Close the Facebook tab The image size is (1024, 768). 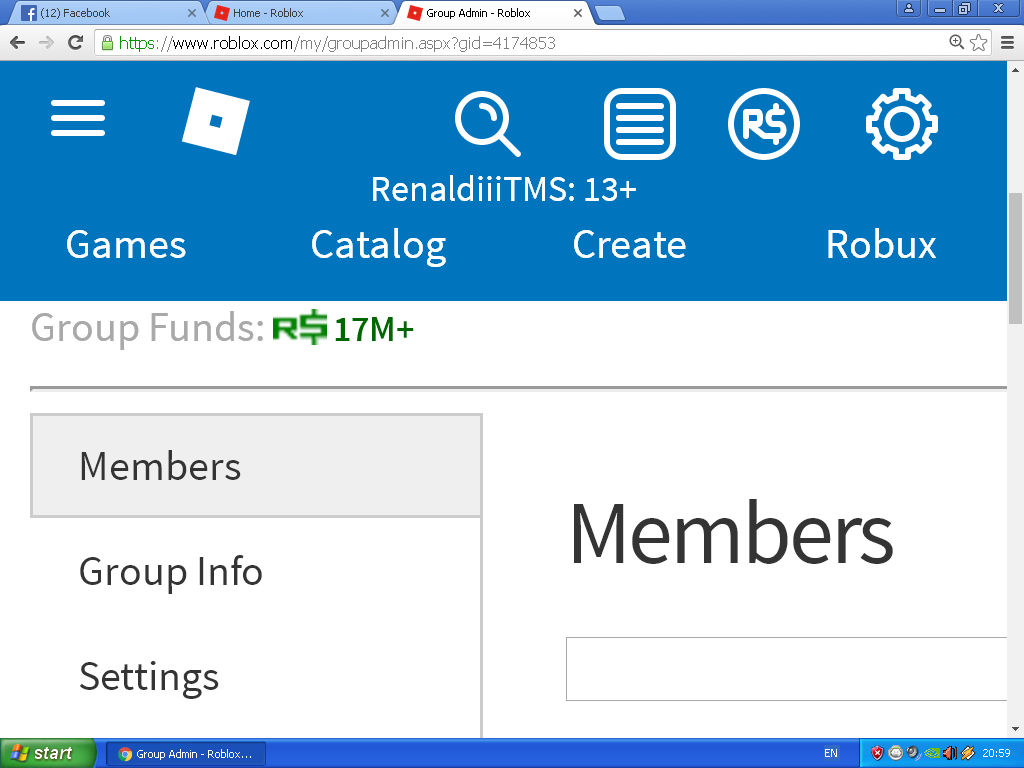[192, 13]
